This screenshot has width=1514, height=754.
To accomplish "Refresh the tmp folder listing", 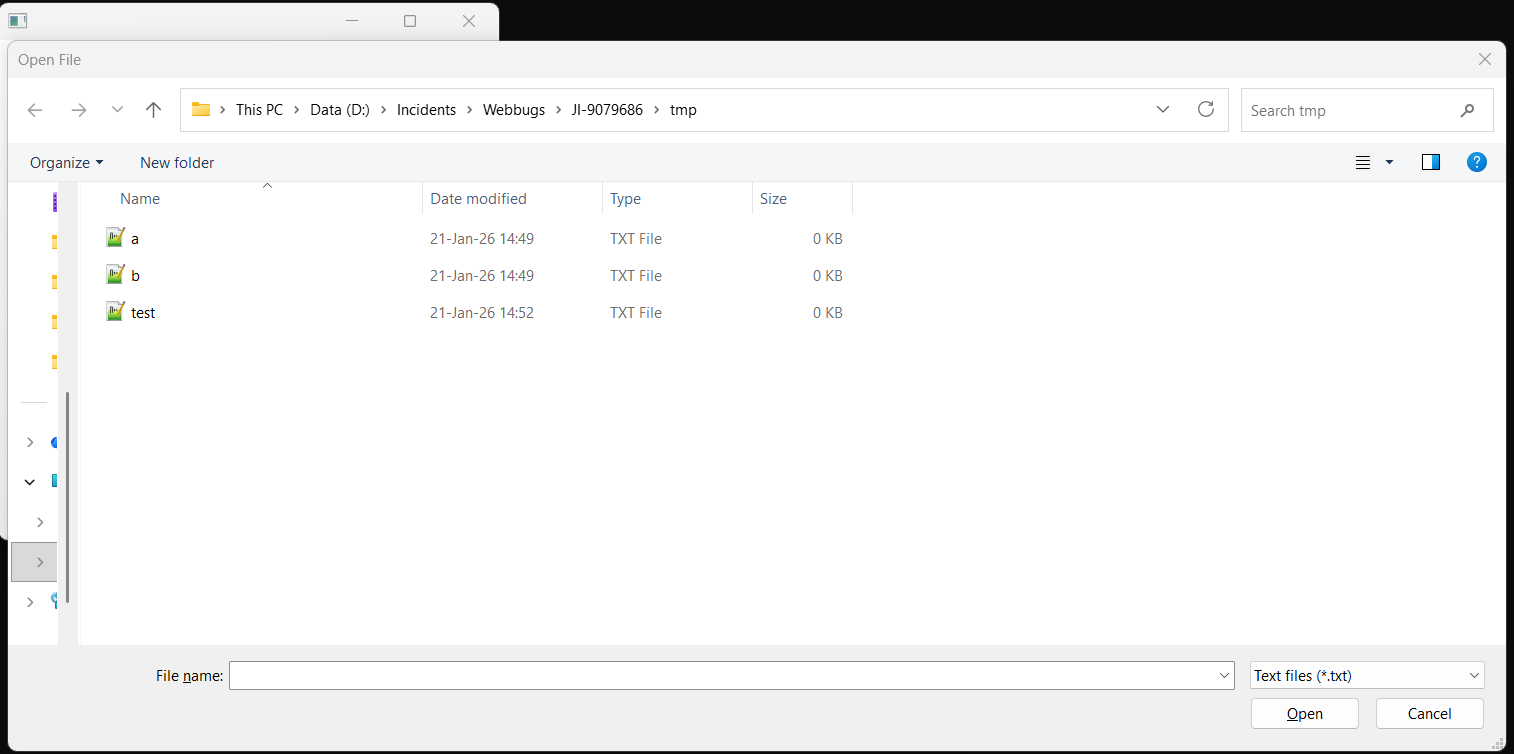I will (1206, 109).
